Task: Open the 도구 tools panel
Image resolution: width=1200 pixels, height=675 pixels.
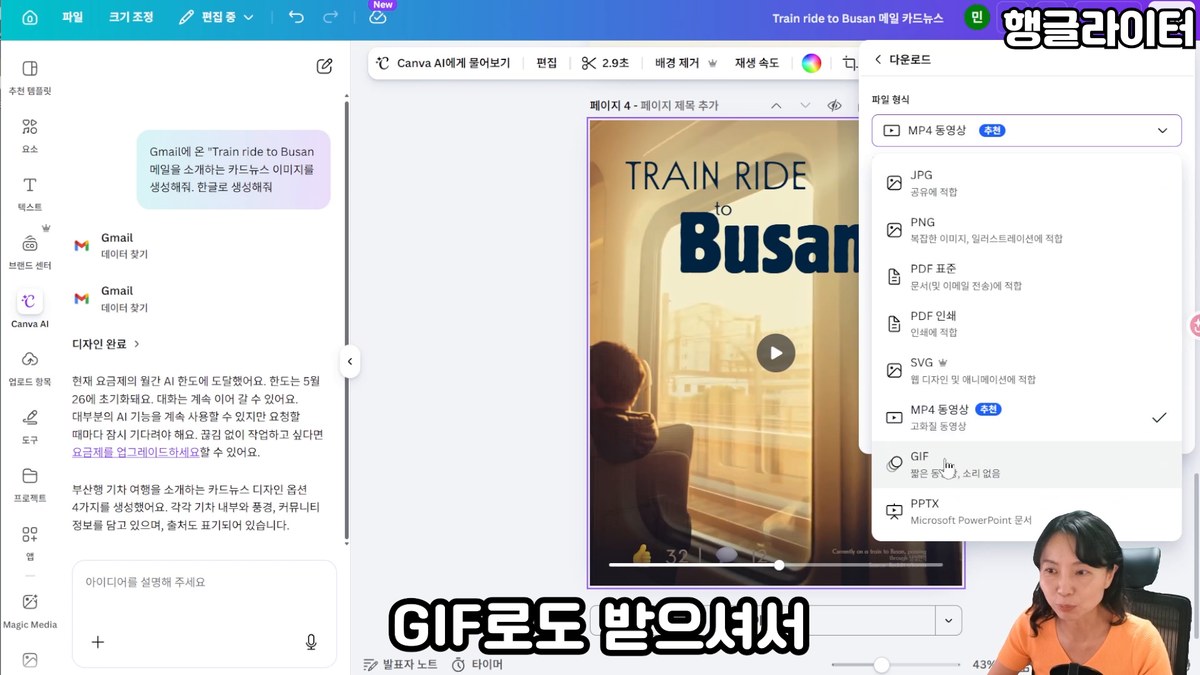Action: (30, 427)
